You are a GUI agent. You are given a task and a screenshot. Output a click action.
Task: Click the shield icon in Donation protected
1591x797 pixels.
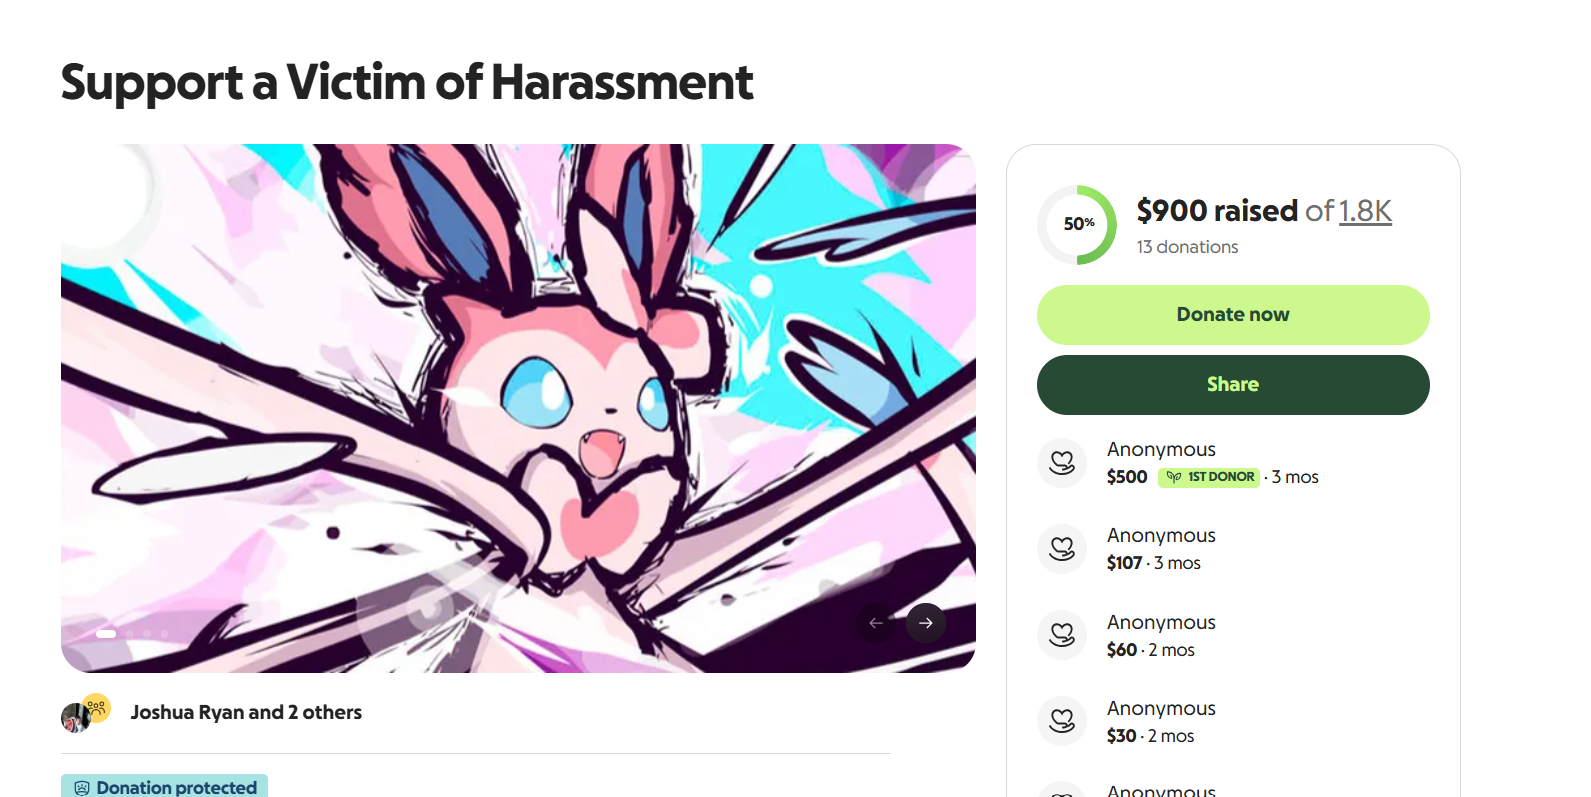(82, 788)
